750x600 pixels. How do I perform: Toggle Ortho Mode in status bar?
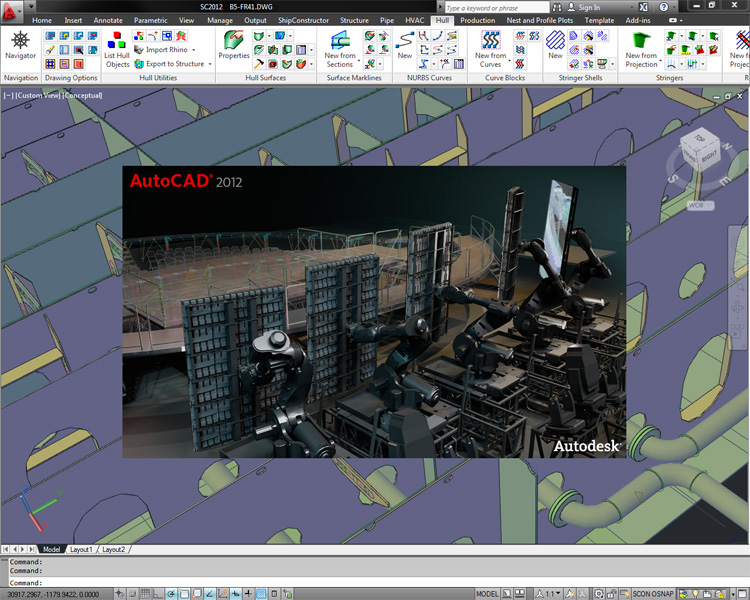click(157, 594)
